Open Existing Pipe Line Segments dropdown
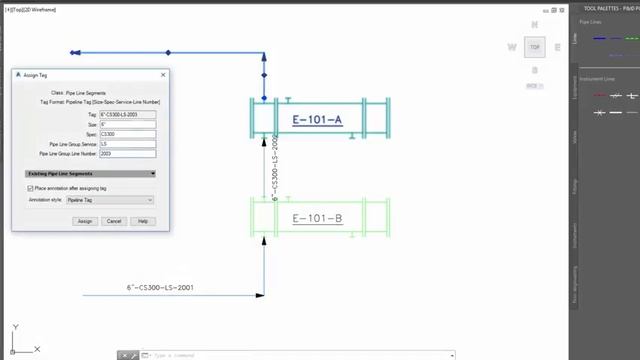 click(90, 174)
